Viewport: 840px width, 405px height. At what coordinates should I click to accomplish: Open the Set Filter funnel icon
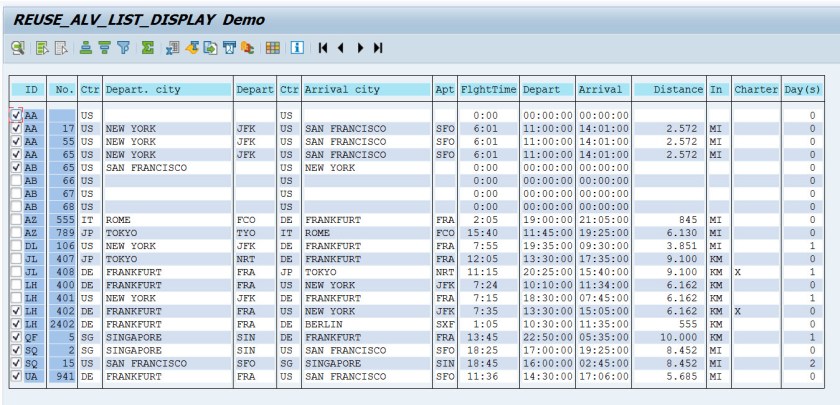coord(124,48)
